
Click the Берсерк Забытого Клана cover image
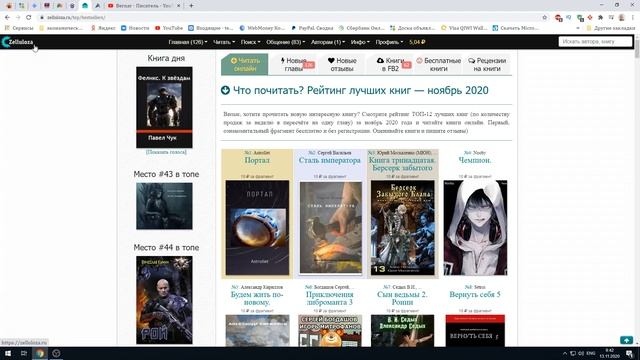(x=403, y=228)
